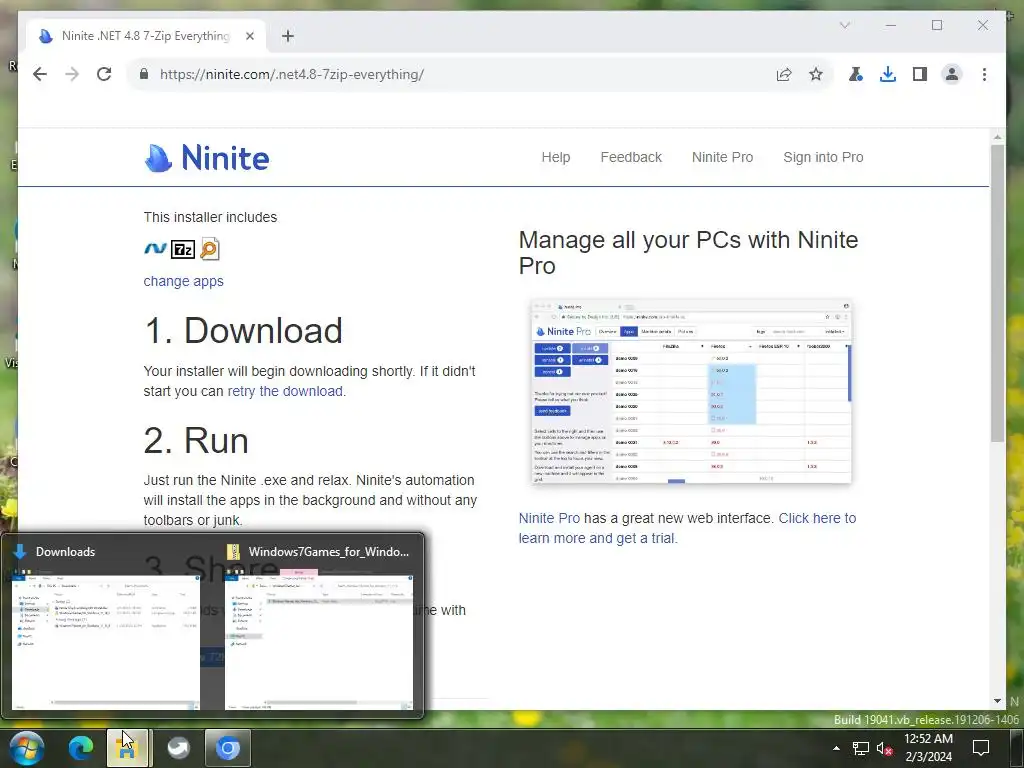Switch to Downloads window preview
The image size is (1024, 768).
[x=106, y=629]
